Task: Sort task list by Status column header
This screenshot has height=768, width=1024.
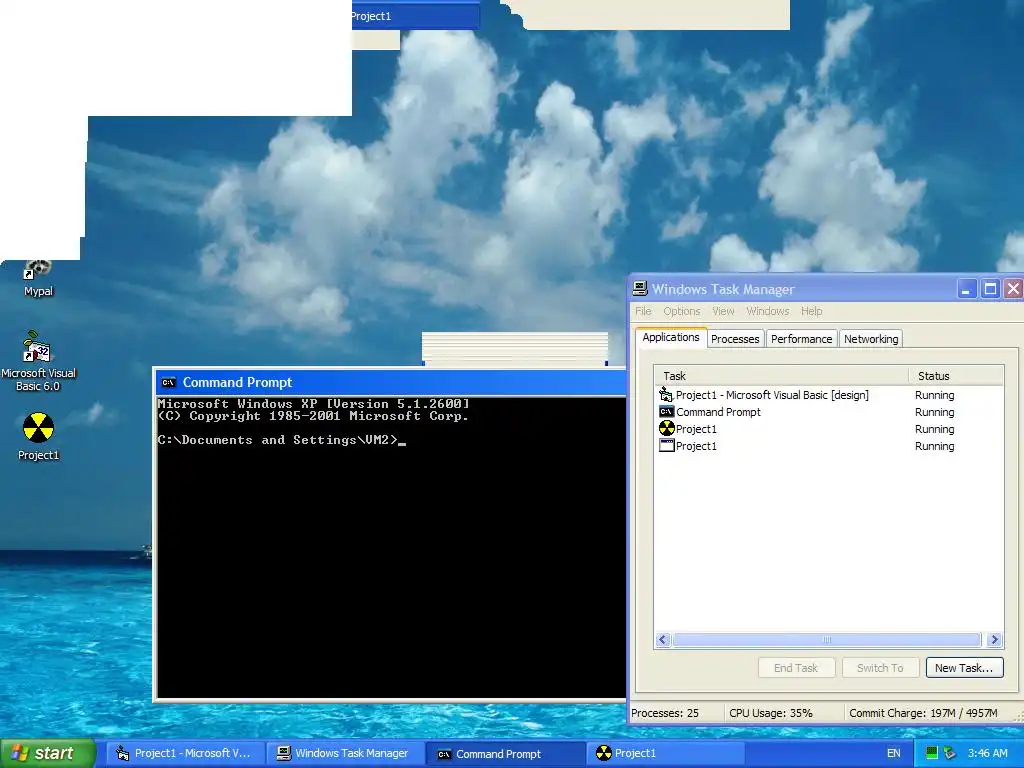Action: tap(956, 376)
